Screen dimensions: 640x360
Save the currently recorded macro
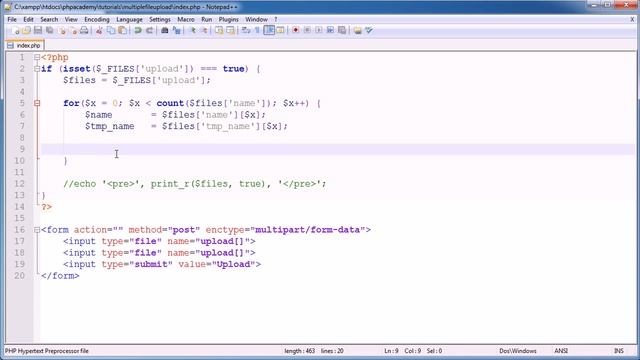pyautogui.click(x=342, y=30)
